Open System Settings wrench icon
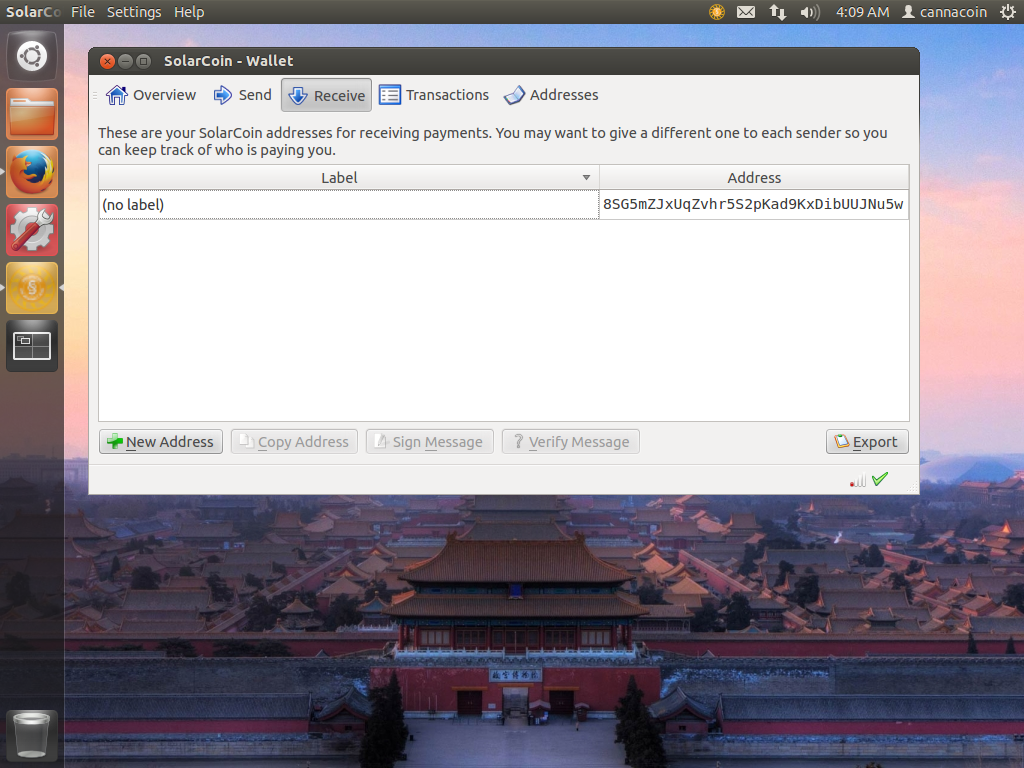Image resolution: width=1024 pixels, height=768 pixels. pyautogui.click(x=32, y=230)
